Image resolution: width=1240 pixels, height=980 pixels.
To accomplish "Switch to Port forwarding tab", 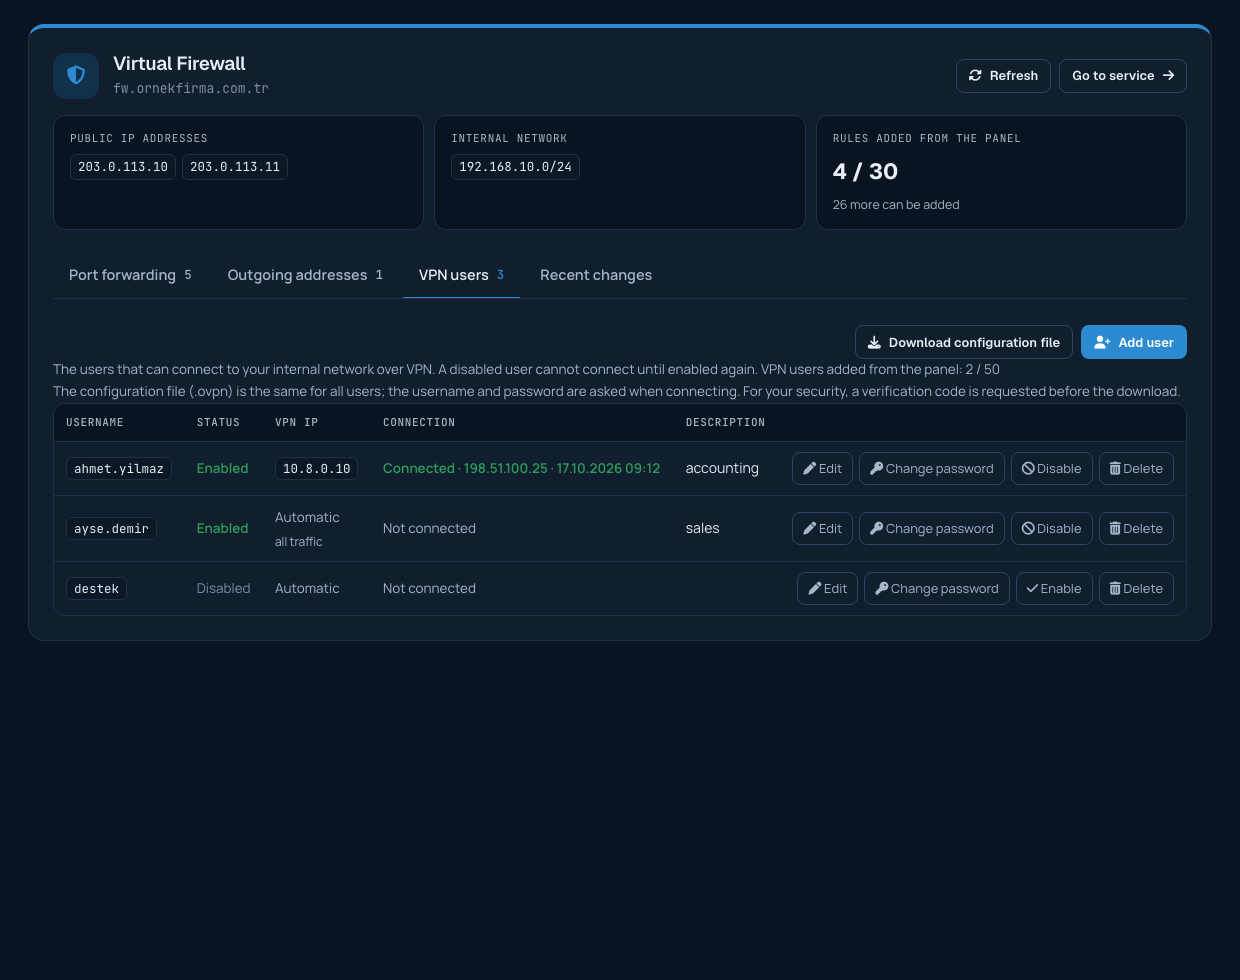I will pos(130,275).
